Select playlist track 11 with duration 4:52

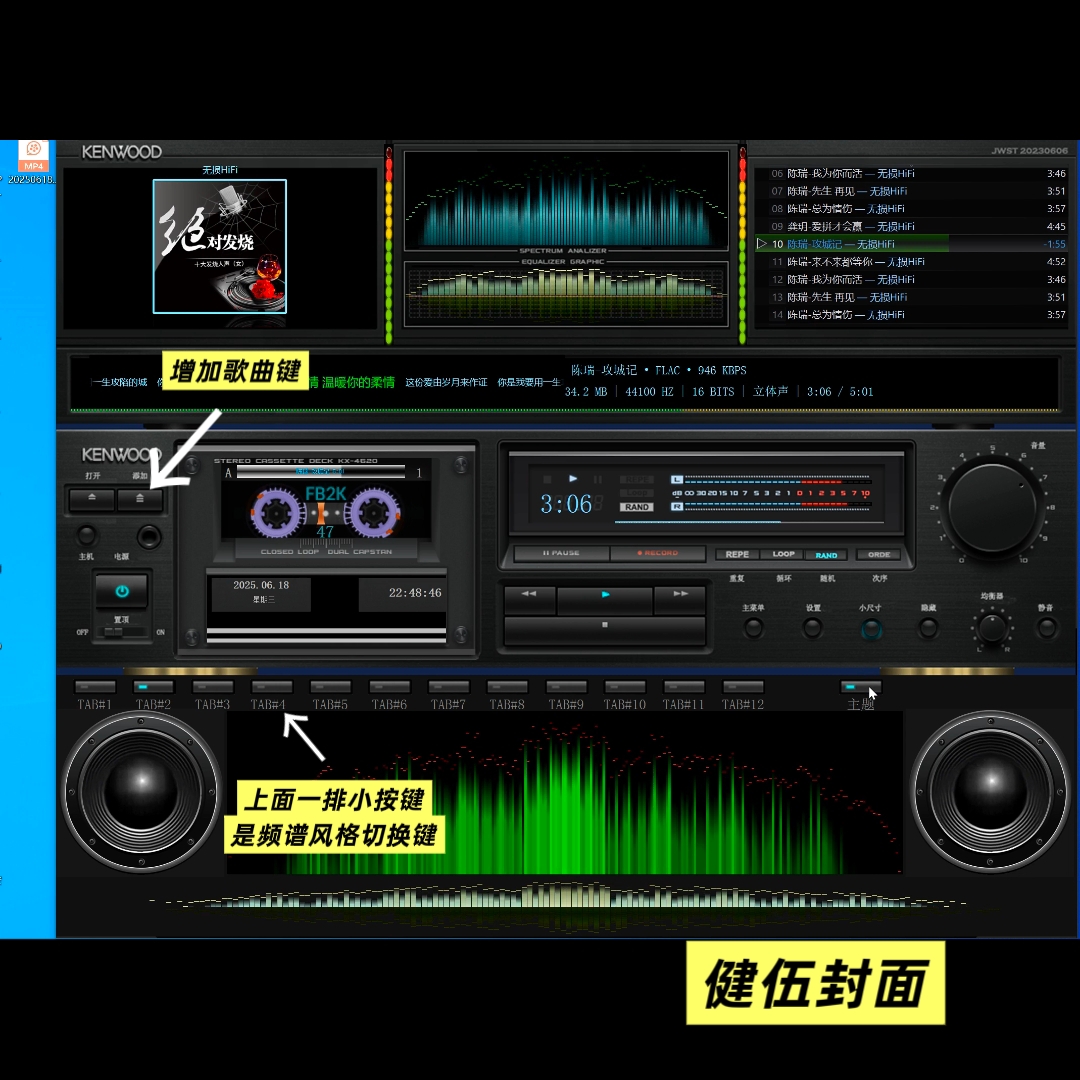[x=911, y=262]
